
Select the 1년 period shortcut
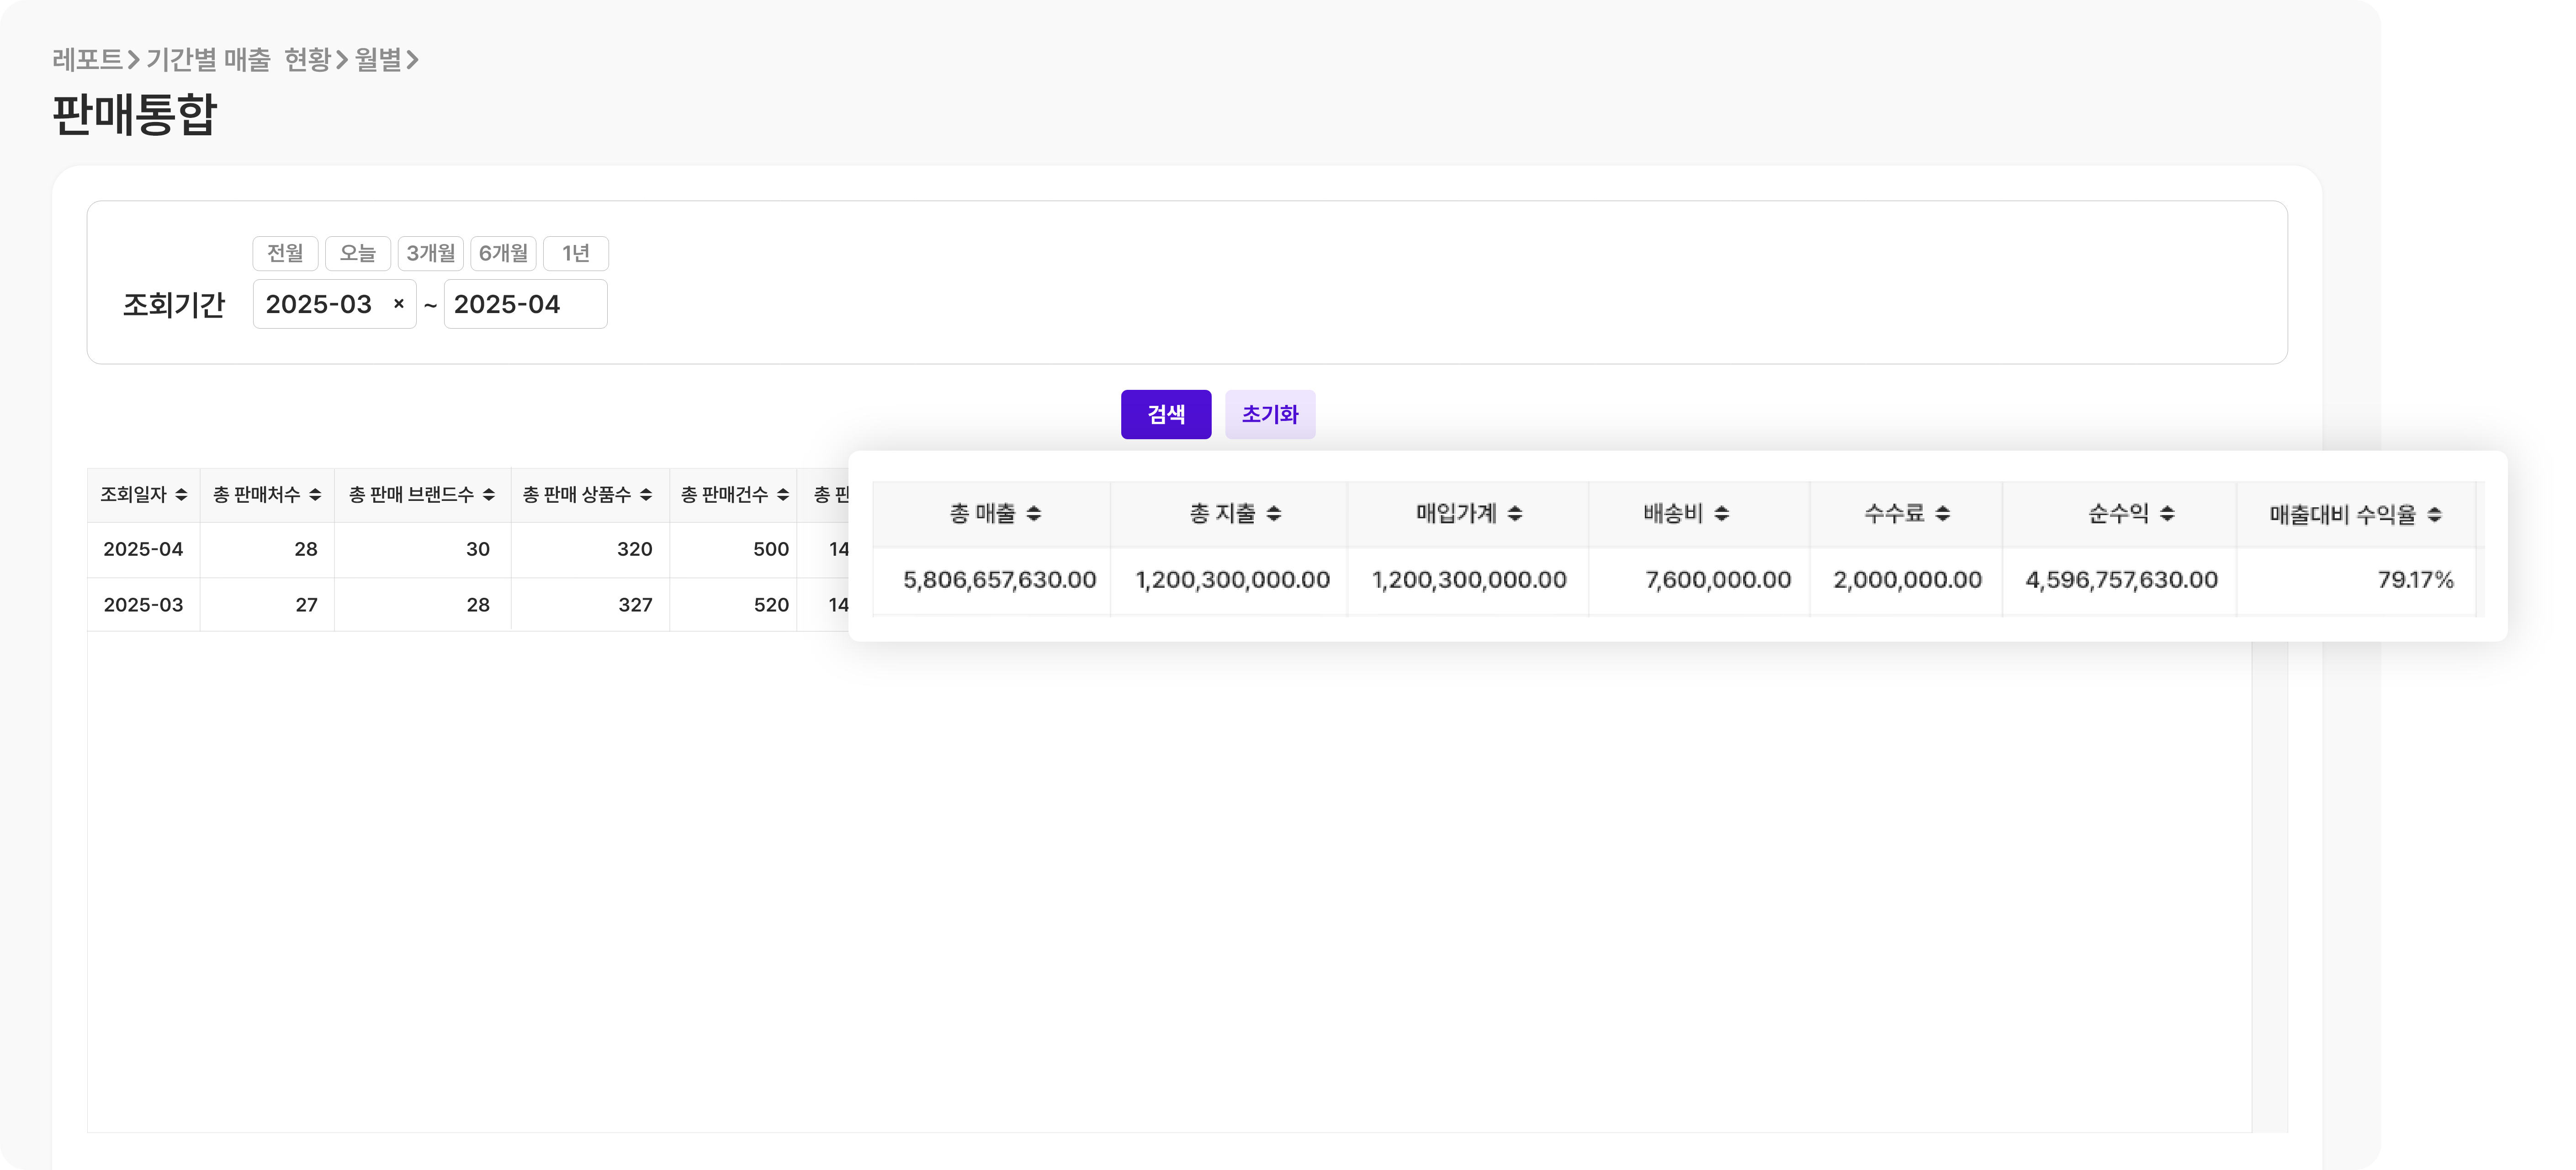576,253
